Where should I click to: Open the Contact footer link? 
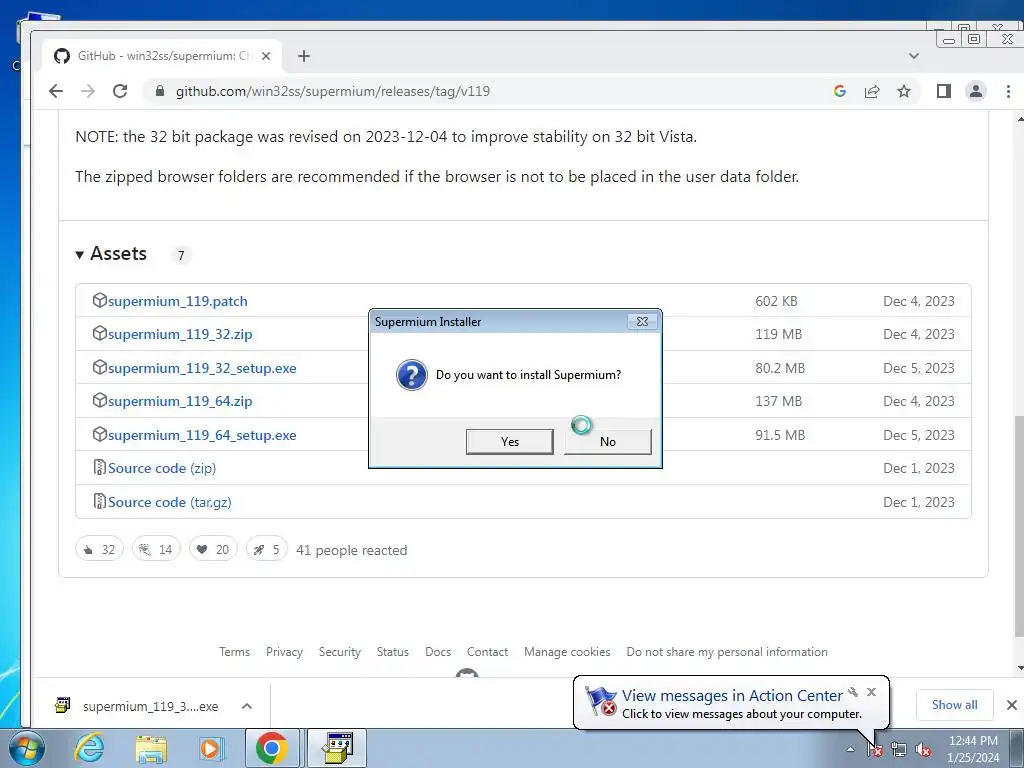pos(487,652)
